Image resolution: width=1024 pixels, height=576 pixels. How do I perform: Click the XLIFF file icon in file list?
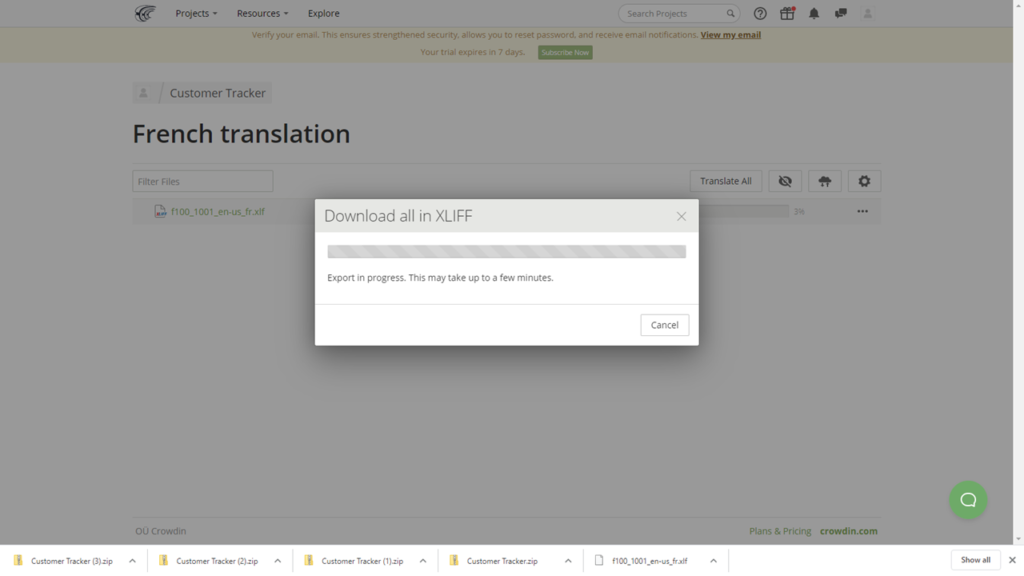(x=160, y=211)
